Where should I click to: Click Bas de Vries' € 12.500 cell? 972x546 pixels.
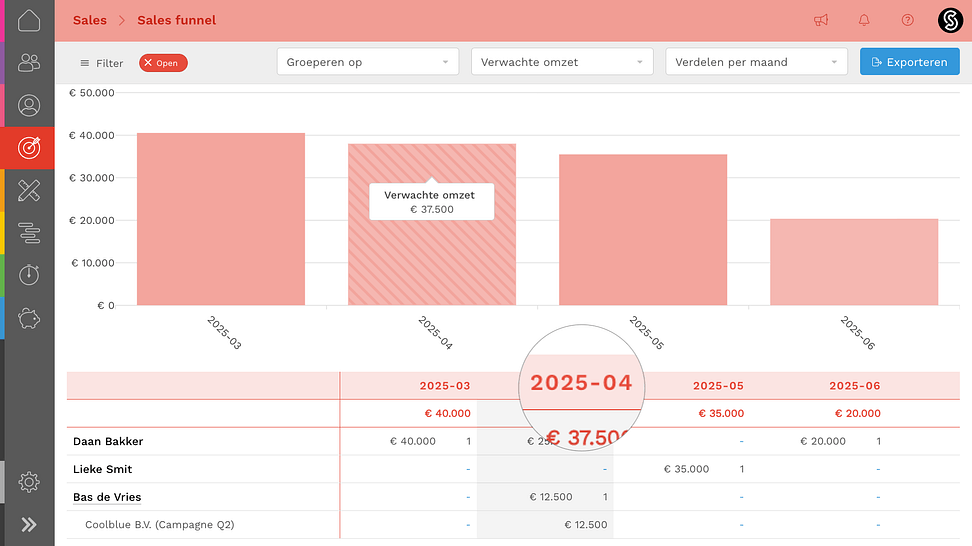click(x=551, y=497)
